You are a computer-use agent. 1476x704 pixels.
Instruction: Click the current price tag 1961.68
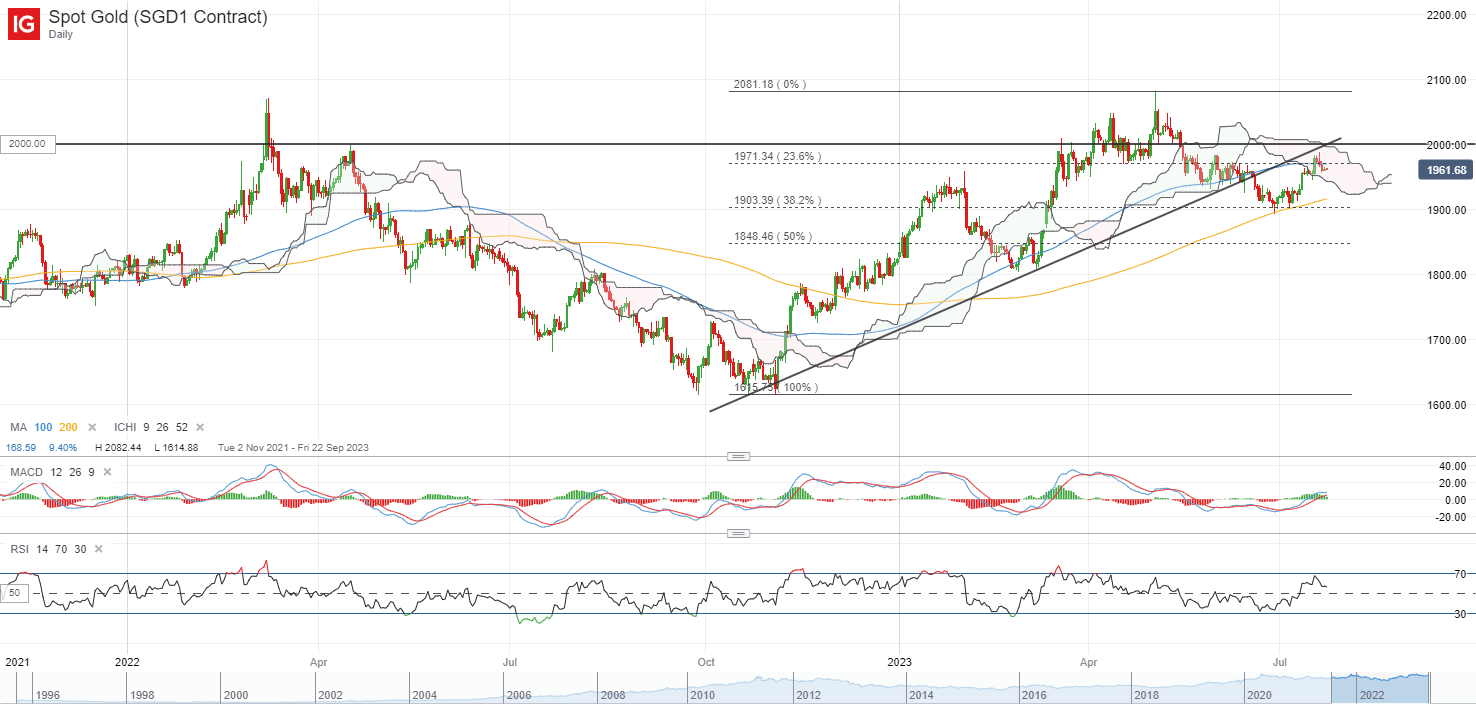1445,172
